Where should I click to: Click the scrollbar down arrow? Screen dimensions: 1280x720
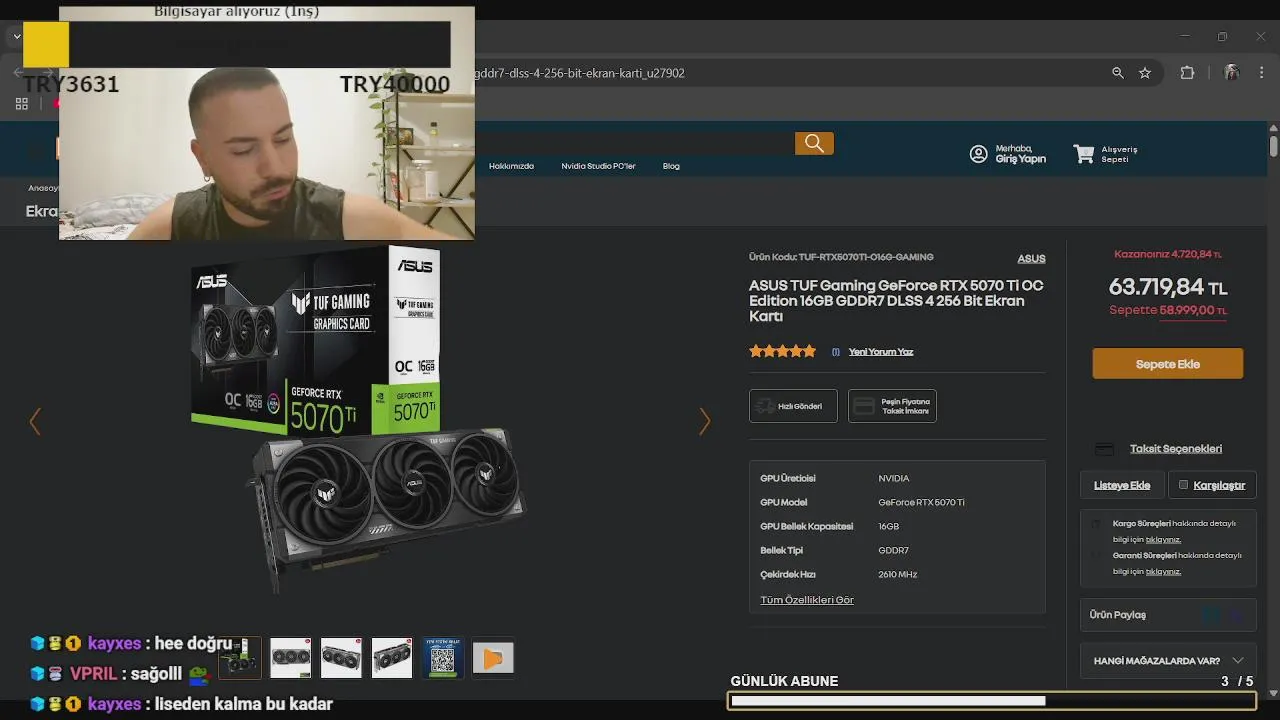[1273, 692]
